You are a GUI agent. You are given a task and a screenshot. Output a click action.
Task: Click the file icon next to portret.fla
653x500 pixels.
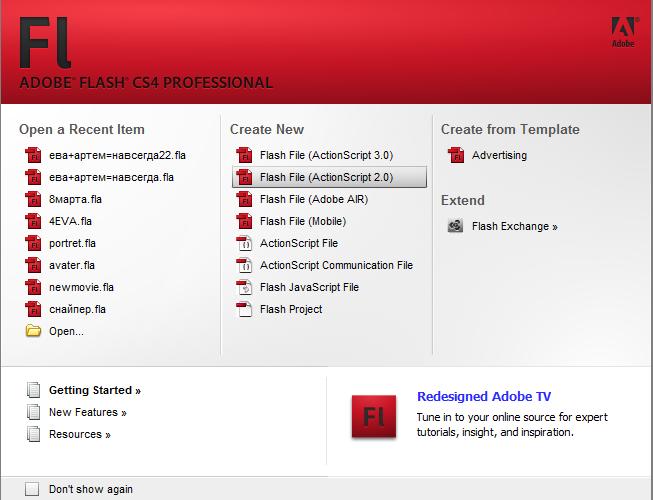coord(33,244)
